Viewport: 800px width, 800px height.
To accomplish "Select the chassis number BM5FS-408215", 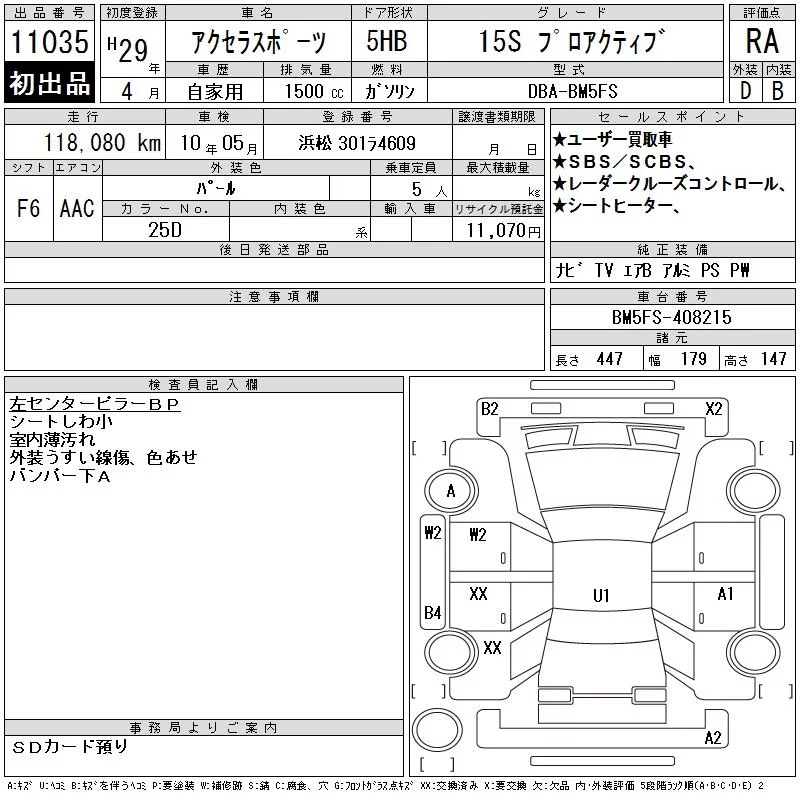I will (671, 317).
